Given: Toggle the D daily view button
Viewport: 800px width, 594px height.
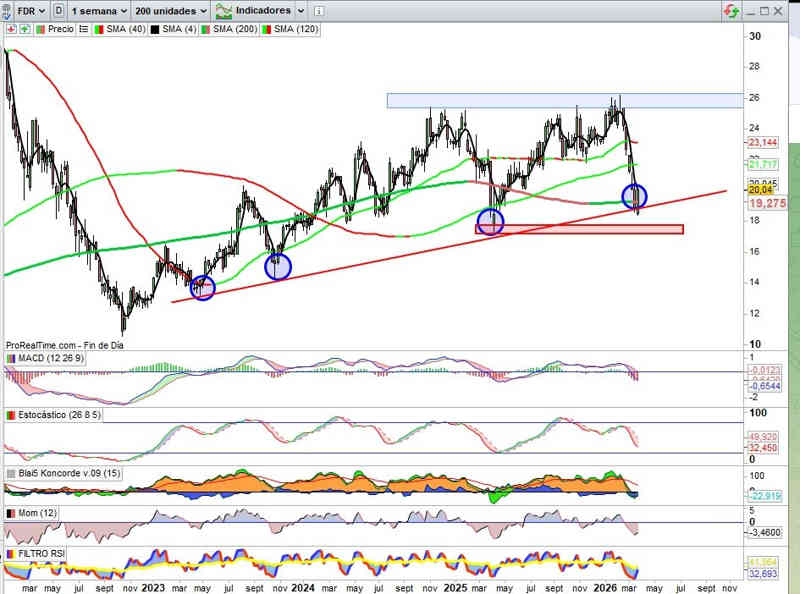Looking at the screenshot, I should click(61, 10).
